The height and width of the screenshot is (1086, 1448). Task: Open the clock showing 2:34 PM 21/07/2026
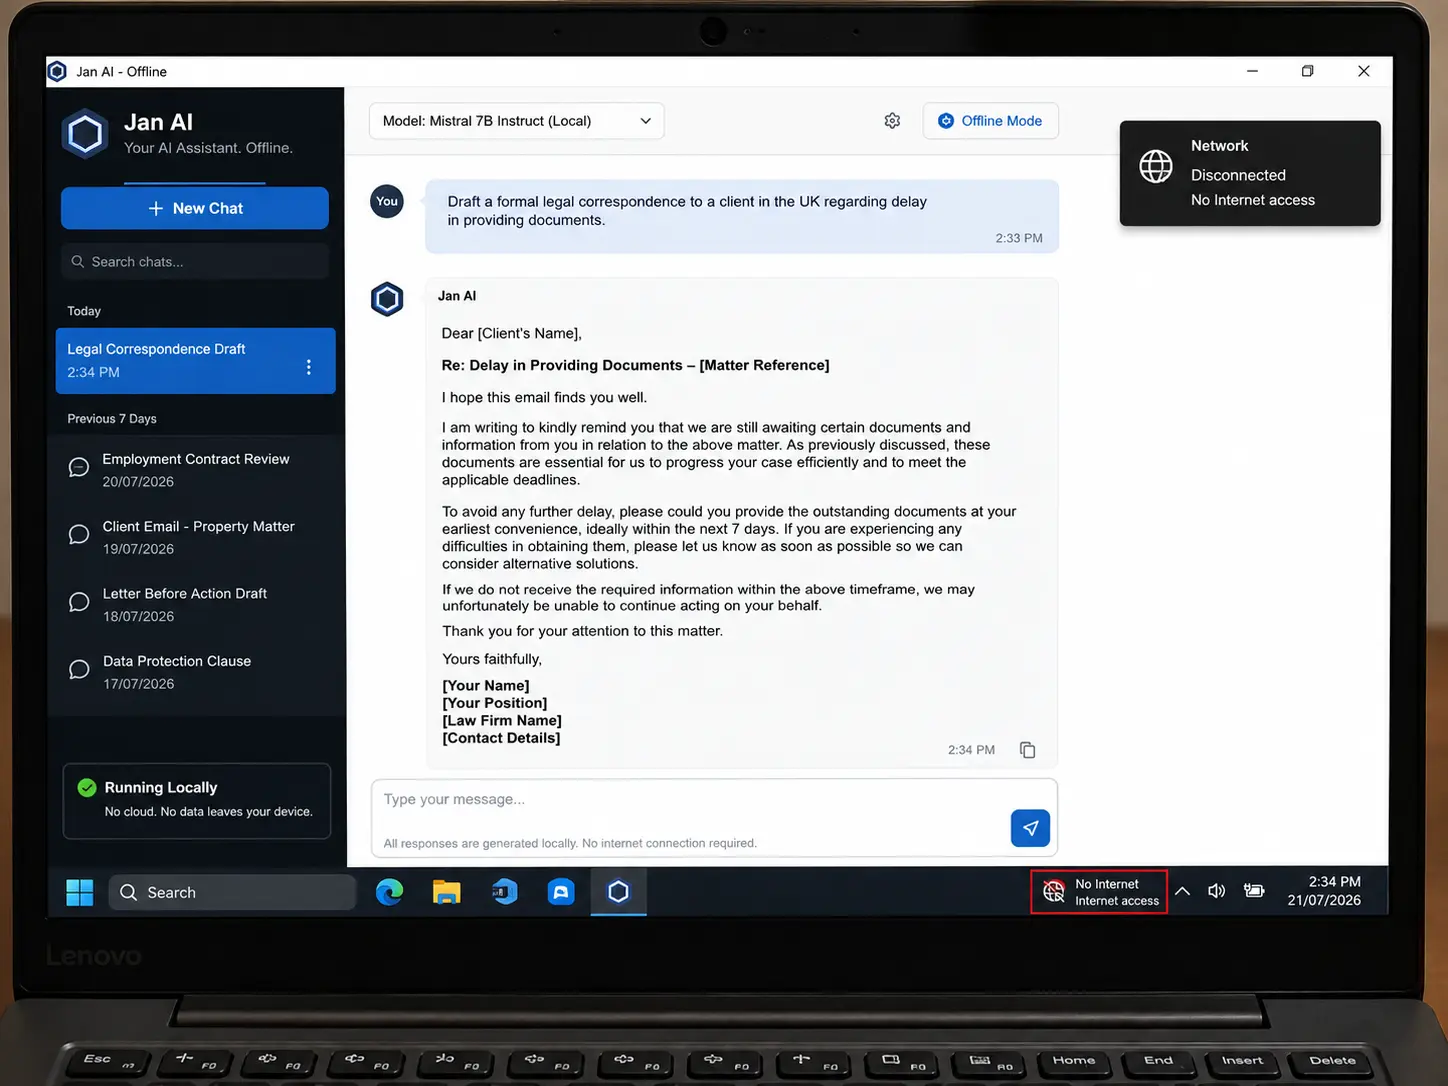coord(1325,891)
